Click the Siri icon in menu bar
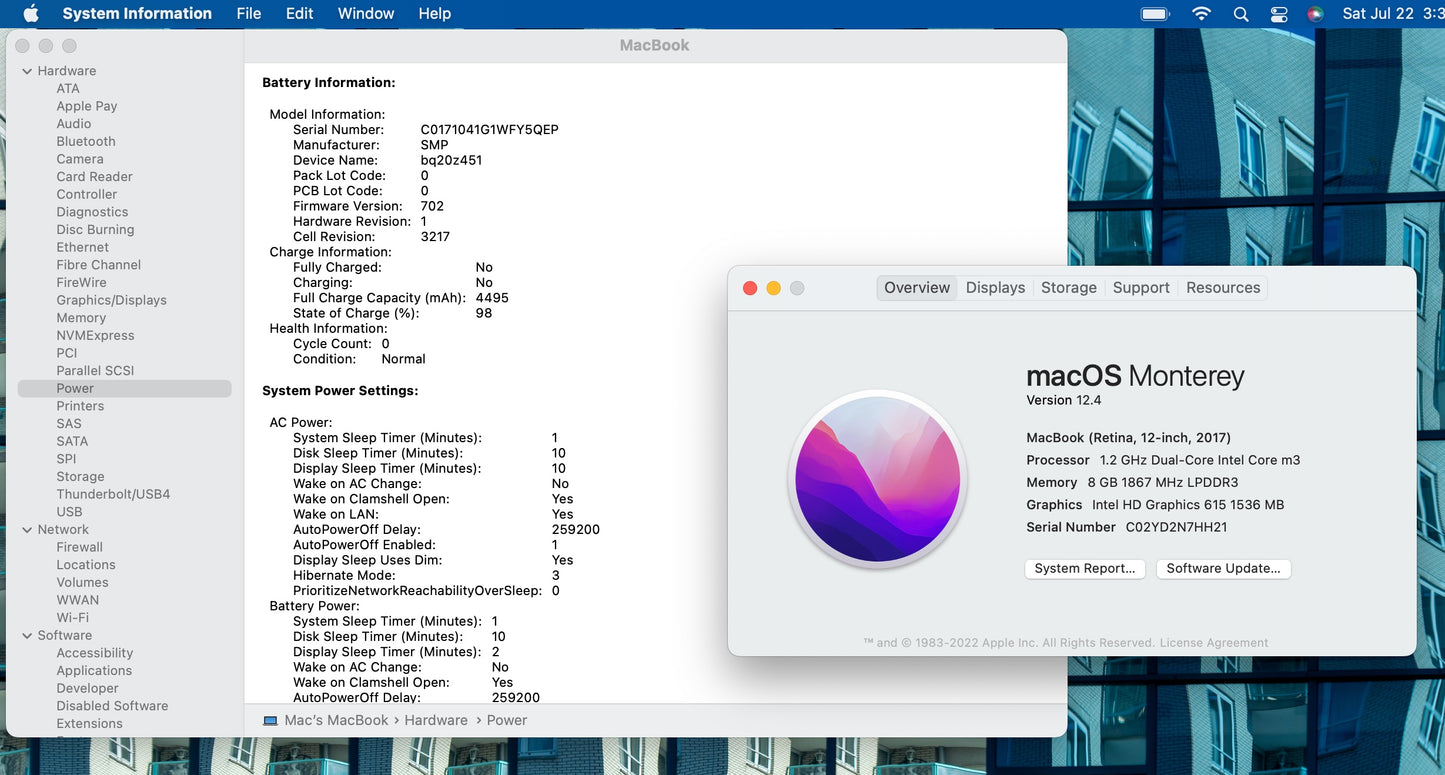Viewport: 1445px width, 775px height. click(x=1315, y=13)
